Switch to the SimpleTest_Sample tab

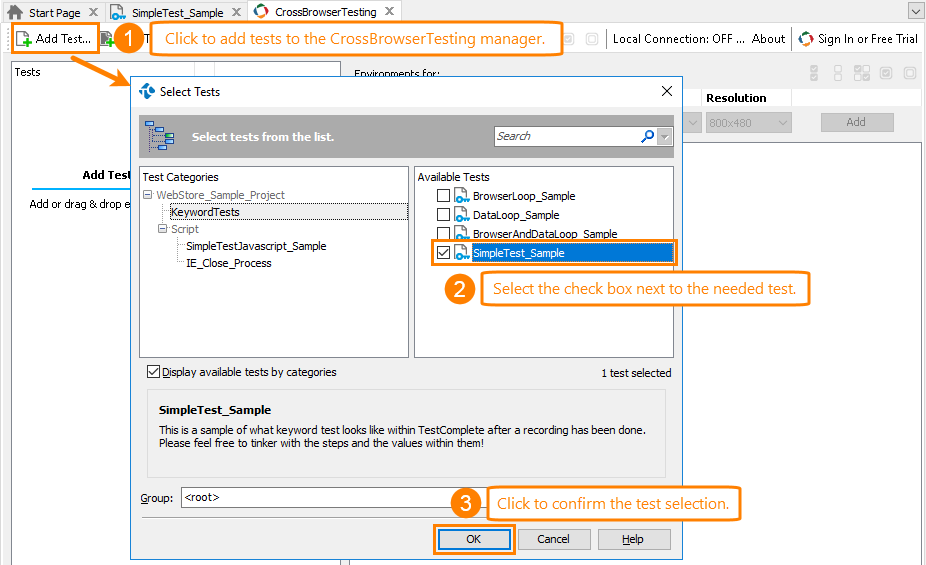(x=177, y=12)
